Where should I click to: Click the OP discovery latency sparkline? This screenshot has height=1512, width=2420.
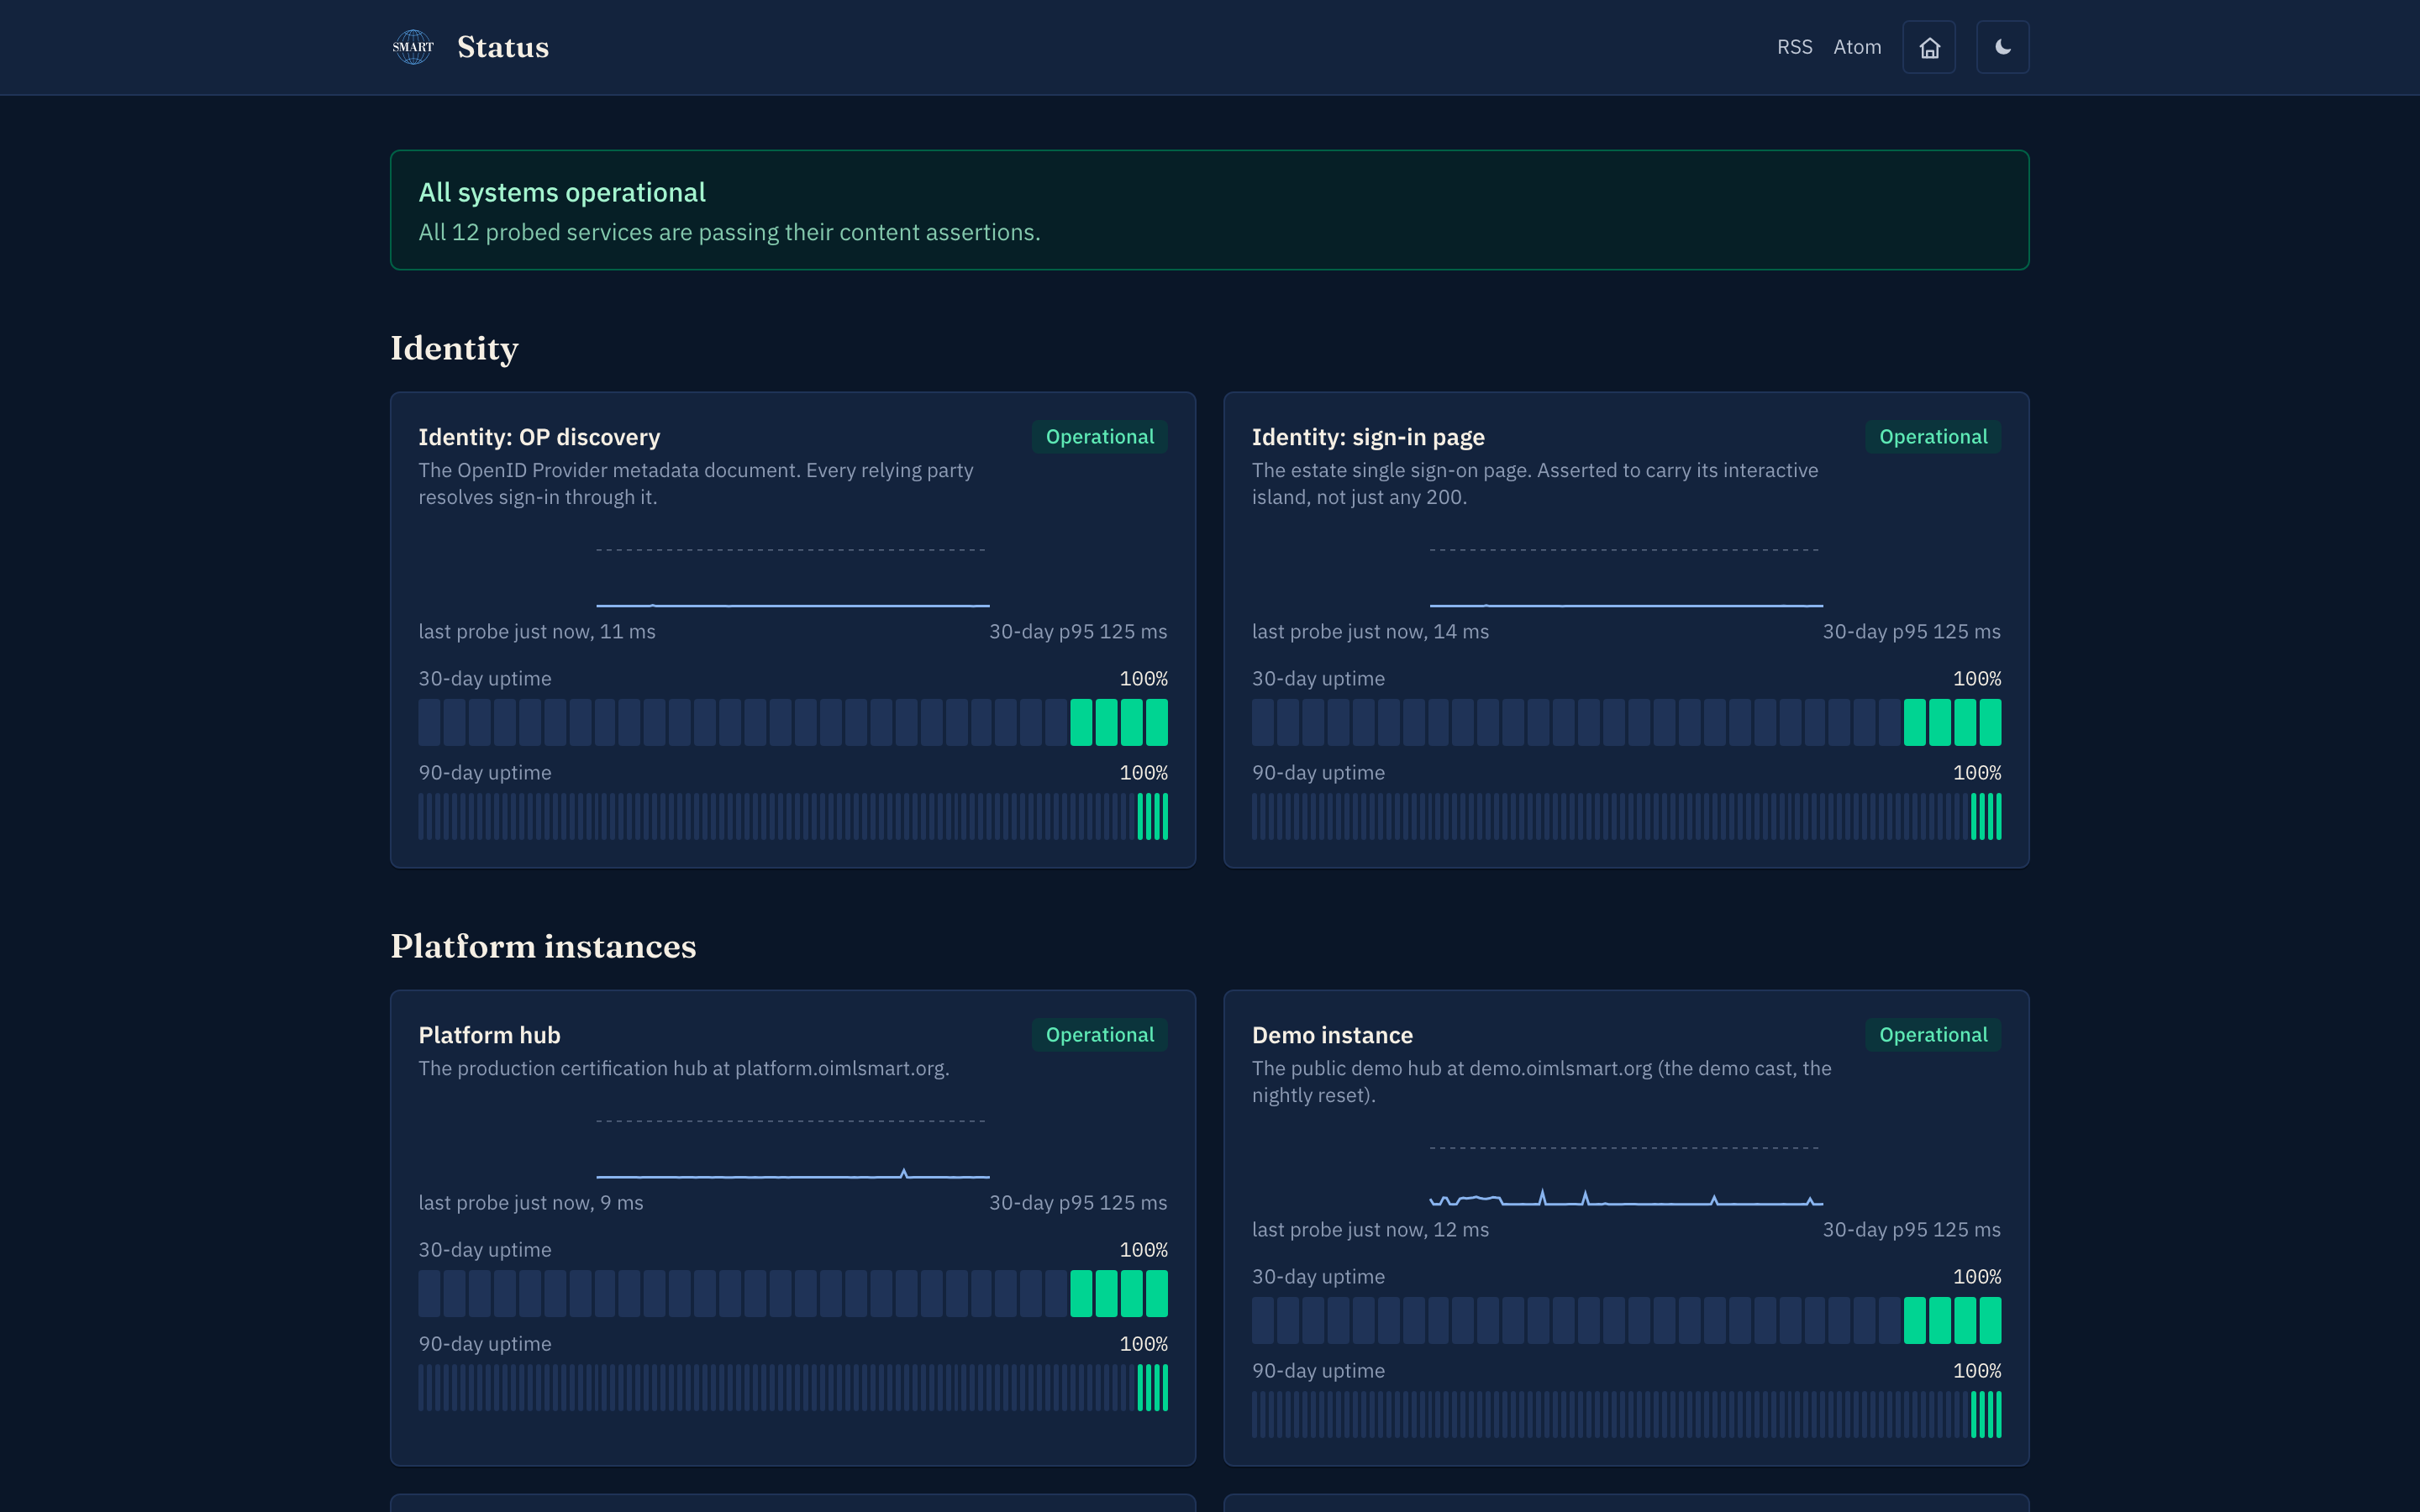tap(792, 577)
